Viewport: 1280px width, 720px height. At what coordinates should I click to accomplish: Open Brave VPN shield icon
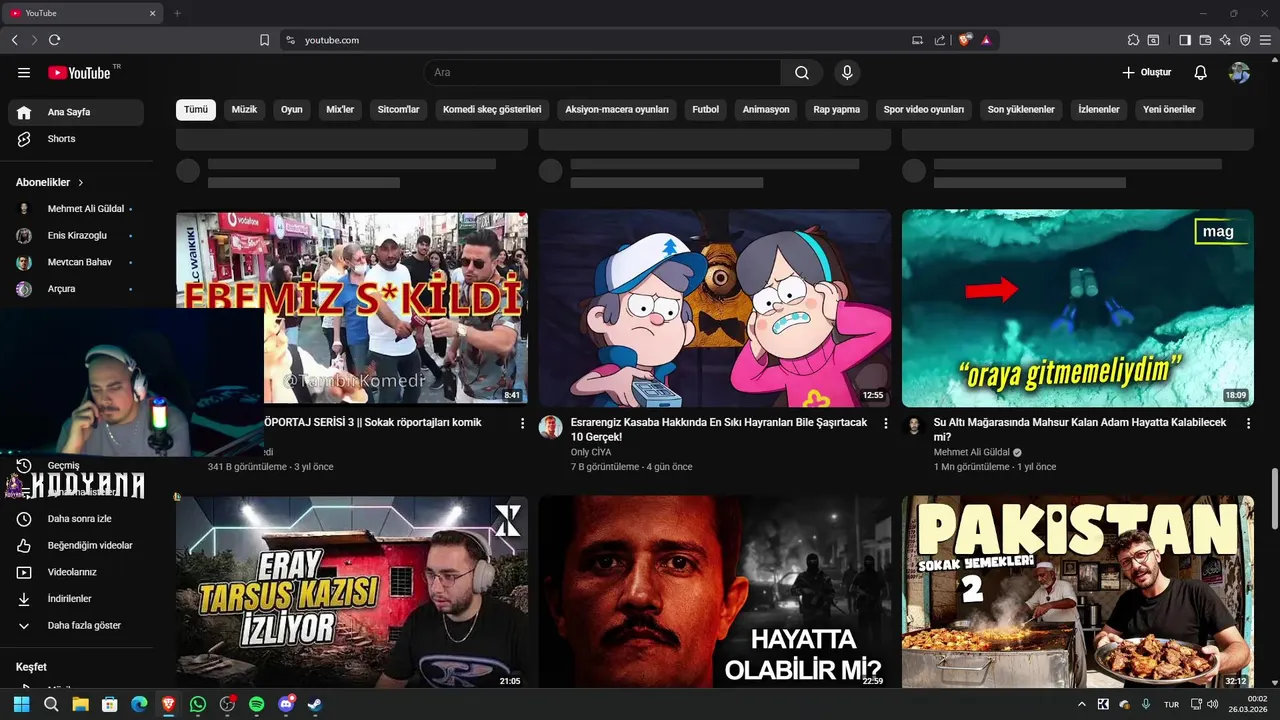click(1245, 40)
